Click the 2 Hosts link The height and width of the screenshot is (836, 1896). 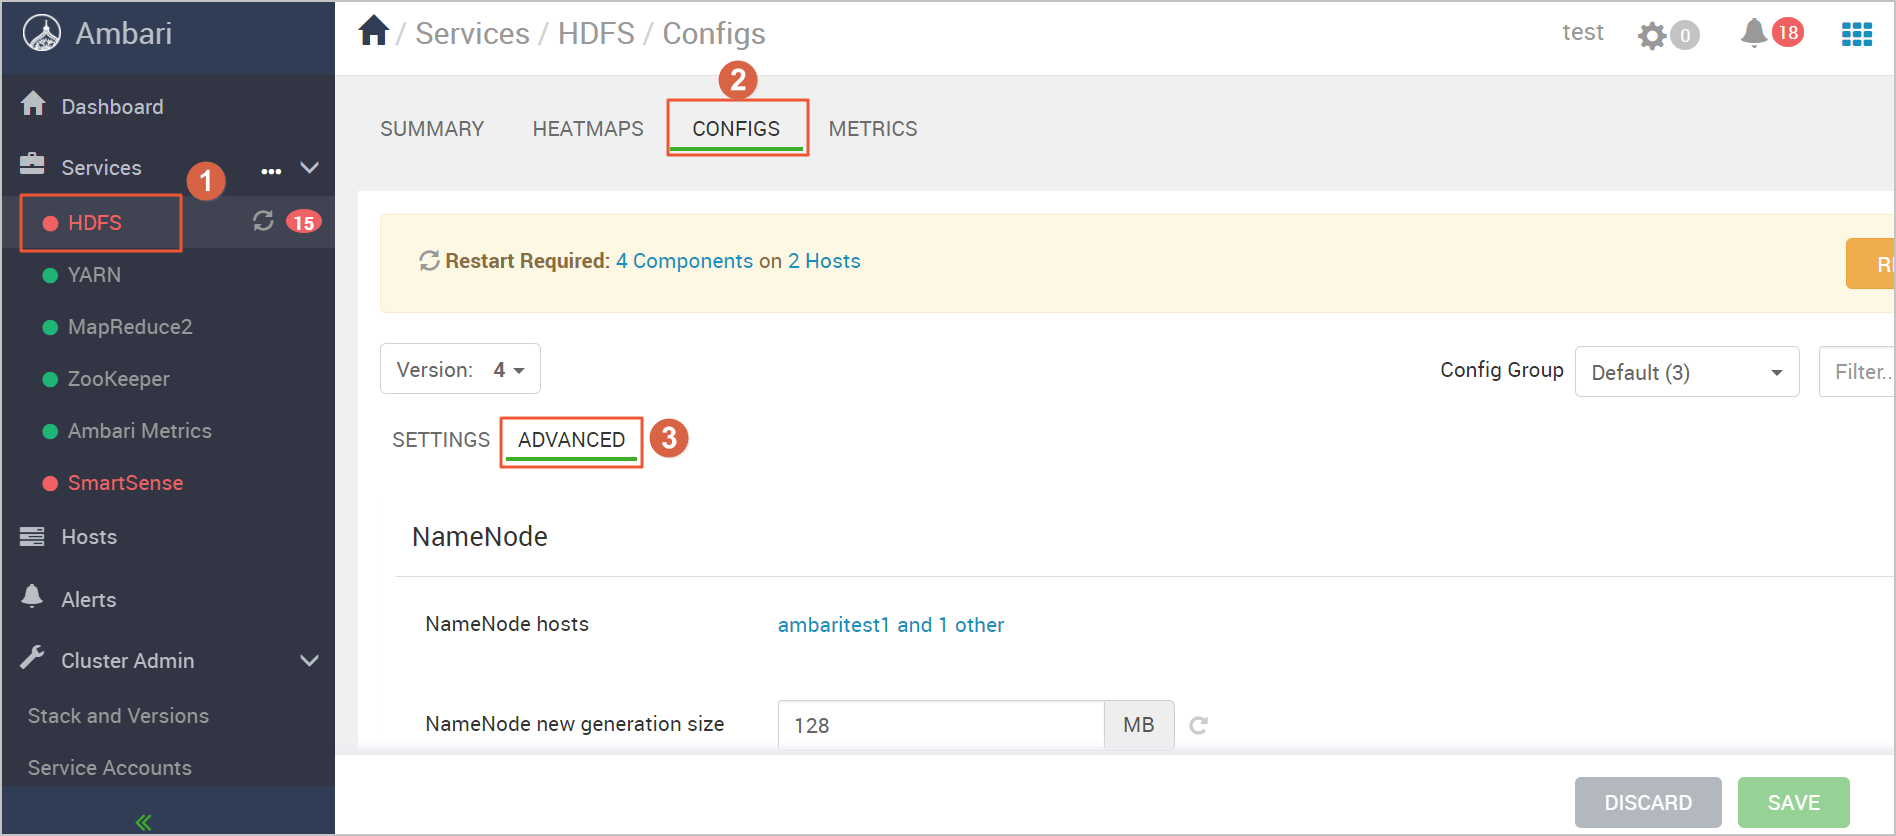point(824,261)
